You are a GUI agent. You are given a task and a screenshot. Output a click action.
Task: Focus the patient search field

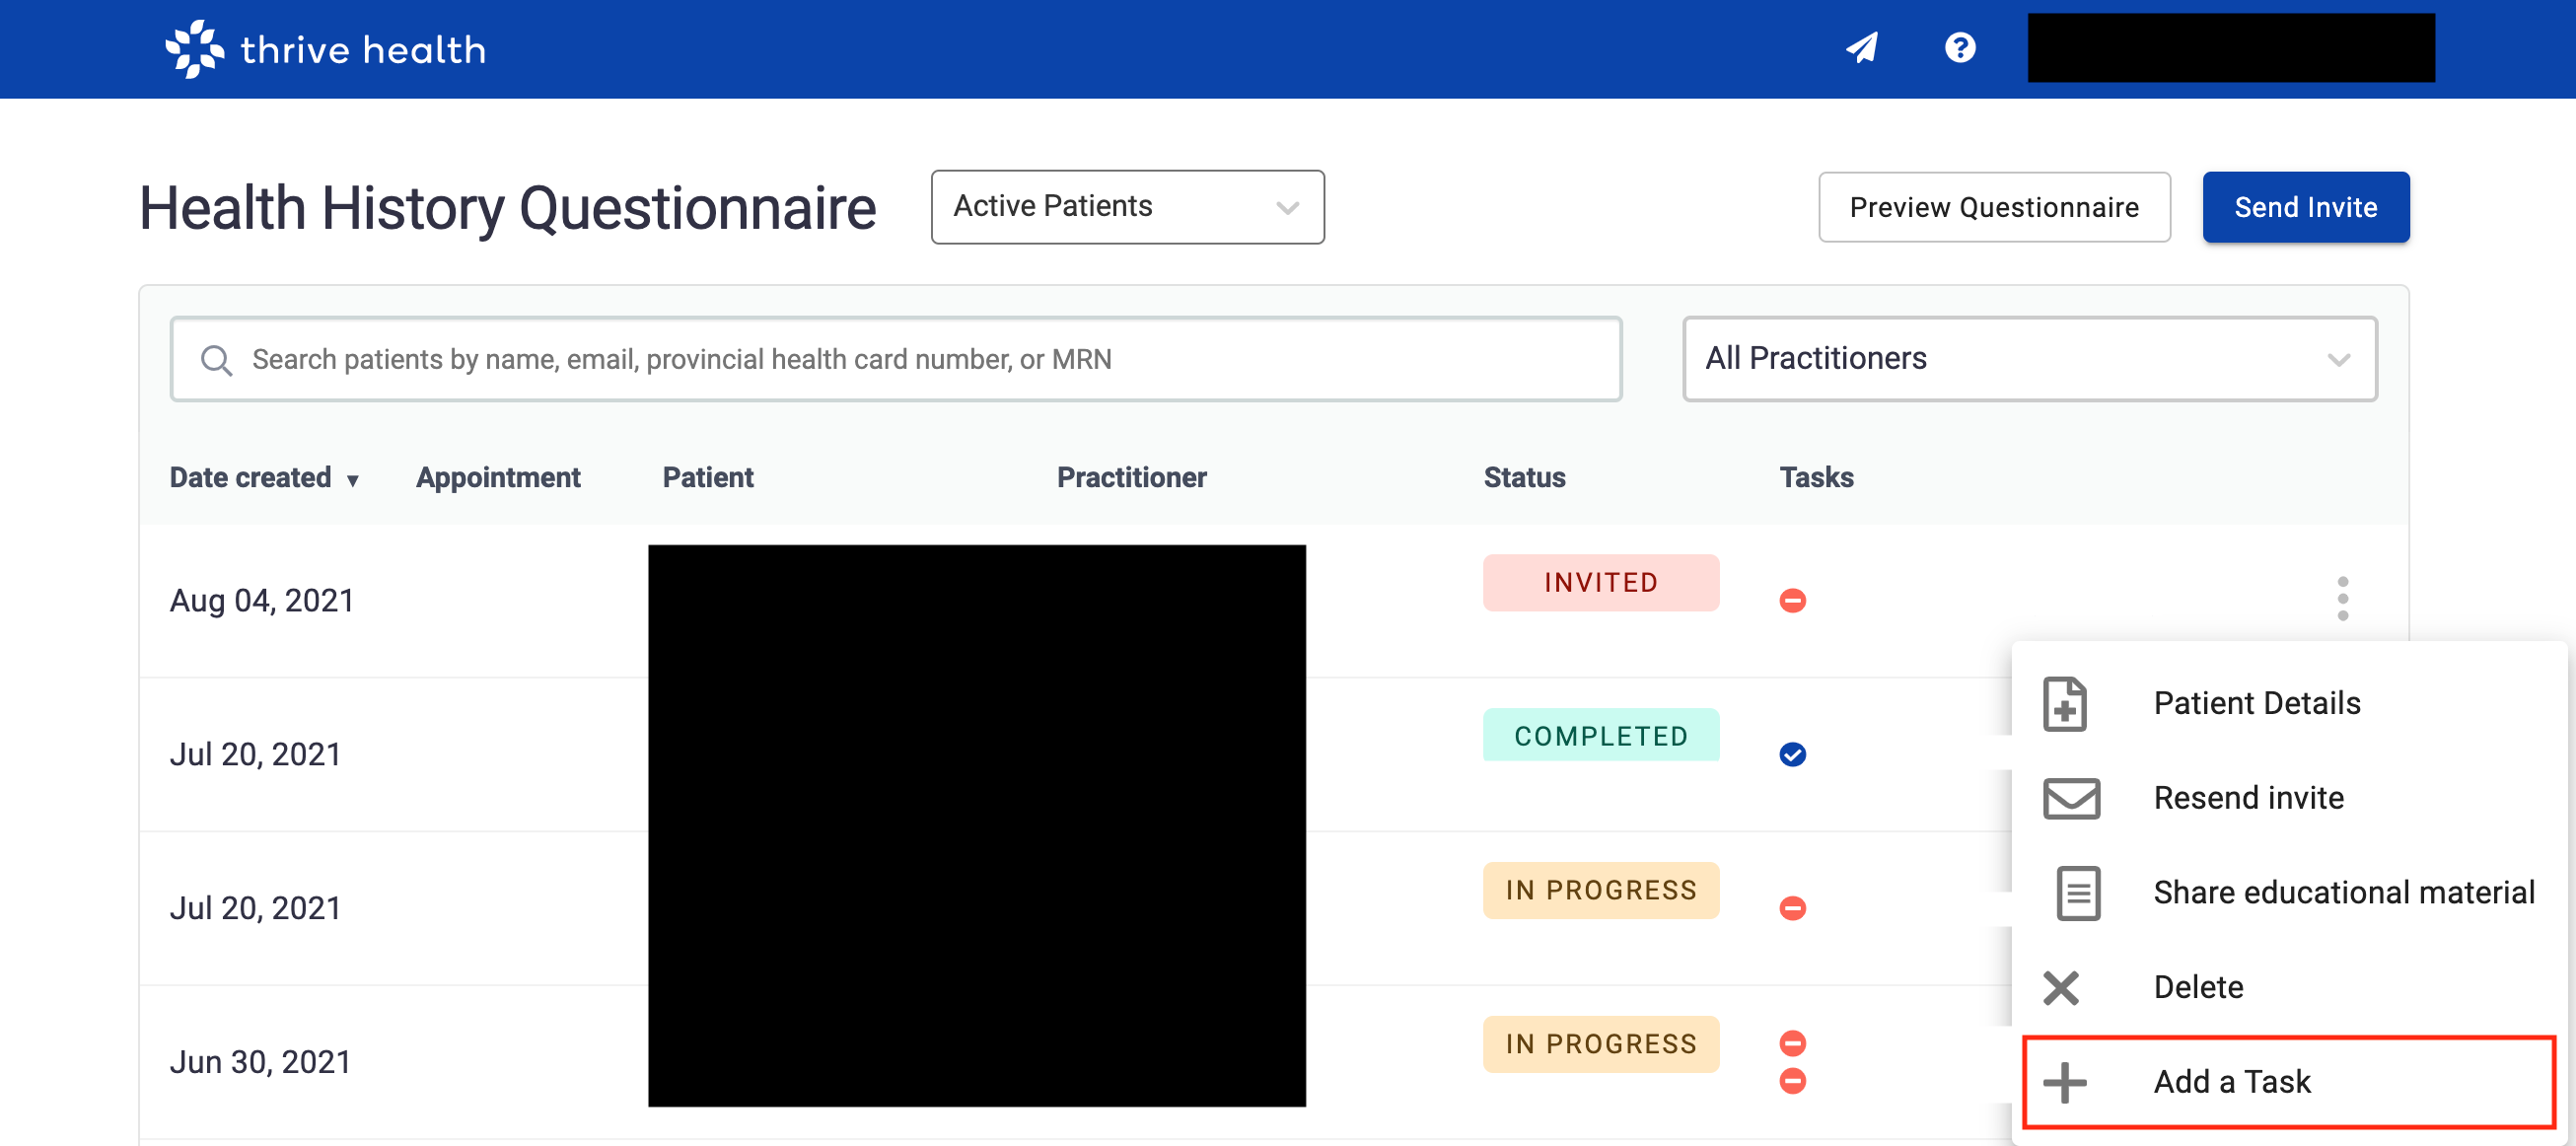896,359
